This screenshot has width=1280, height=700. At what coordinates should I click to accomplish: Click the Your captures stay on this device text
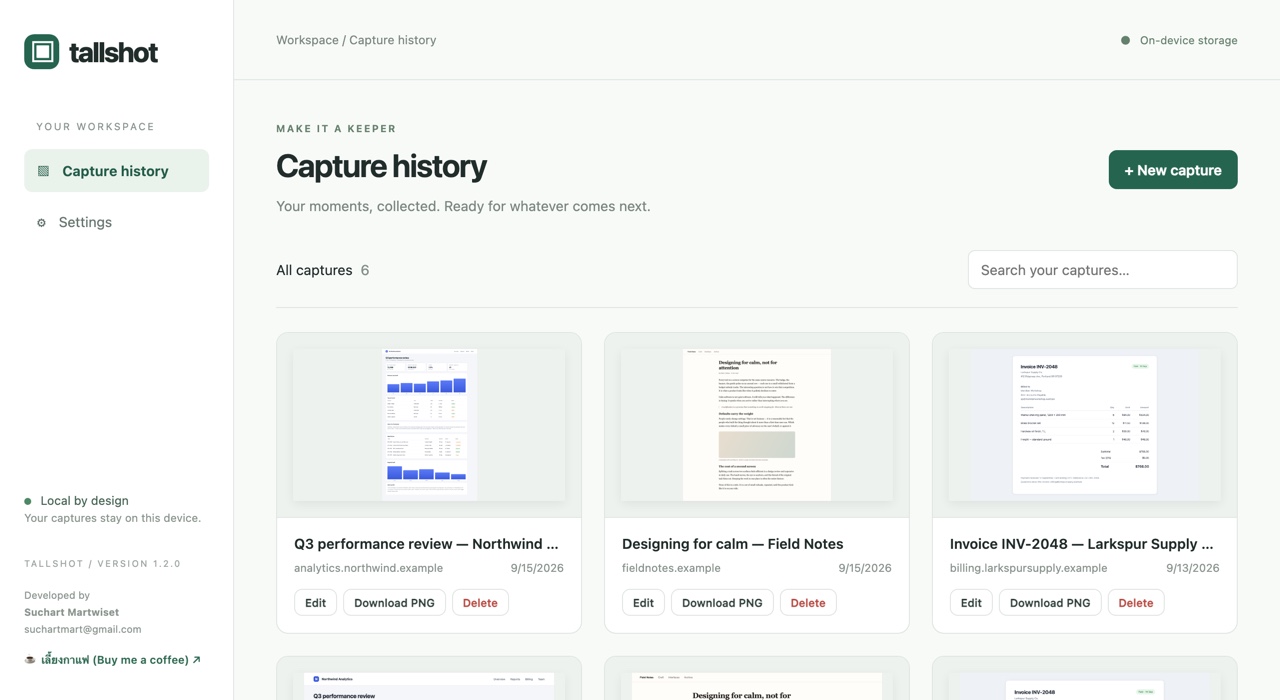(x=112, y=518)
